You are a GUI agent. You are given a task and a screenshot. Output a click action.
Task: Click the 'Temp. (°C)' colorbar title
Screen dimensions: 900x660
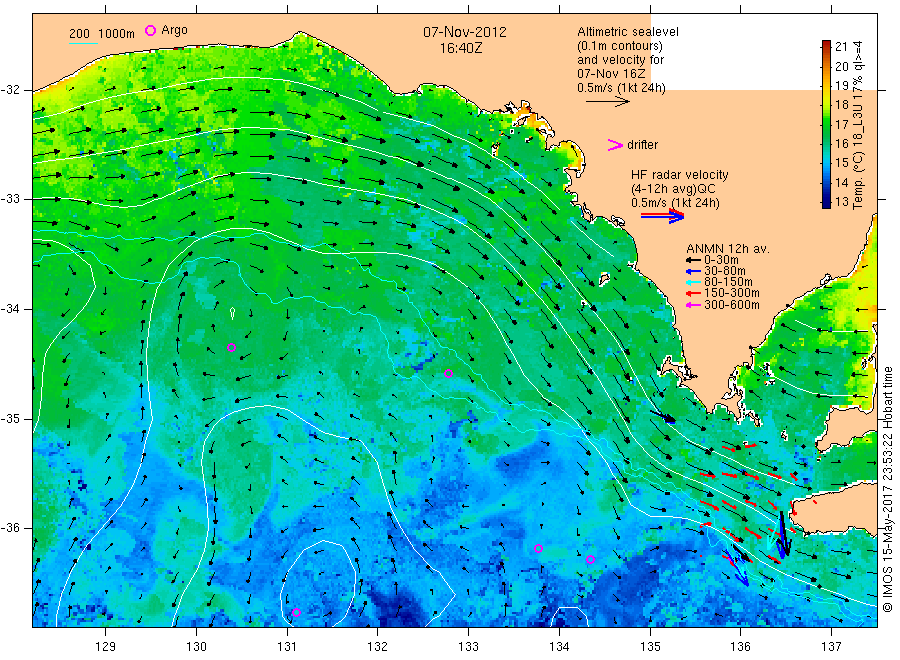click(858, 180)
